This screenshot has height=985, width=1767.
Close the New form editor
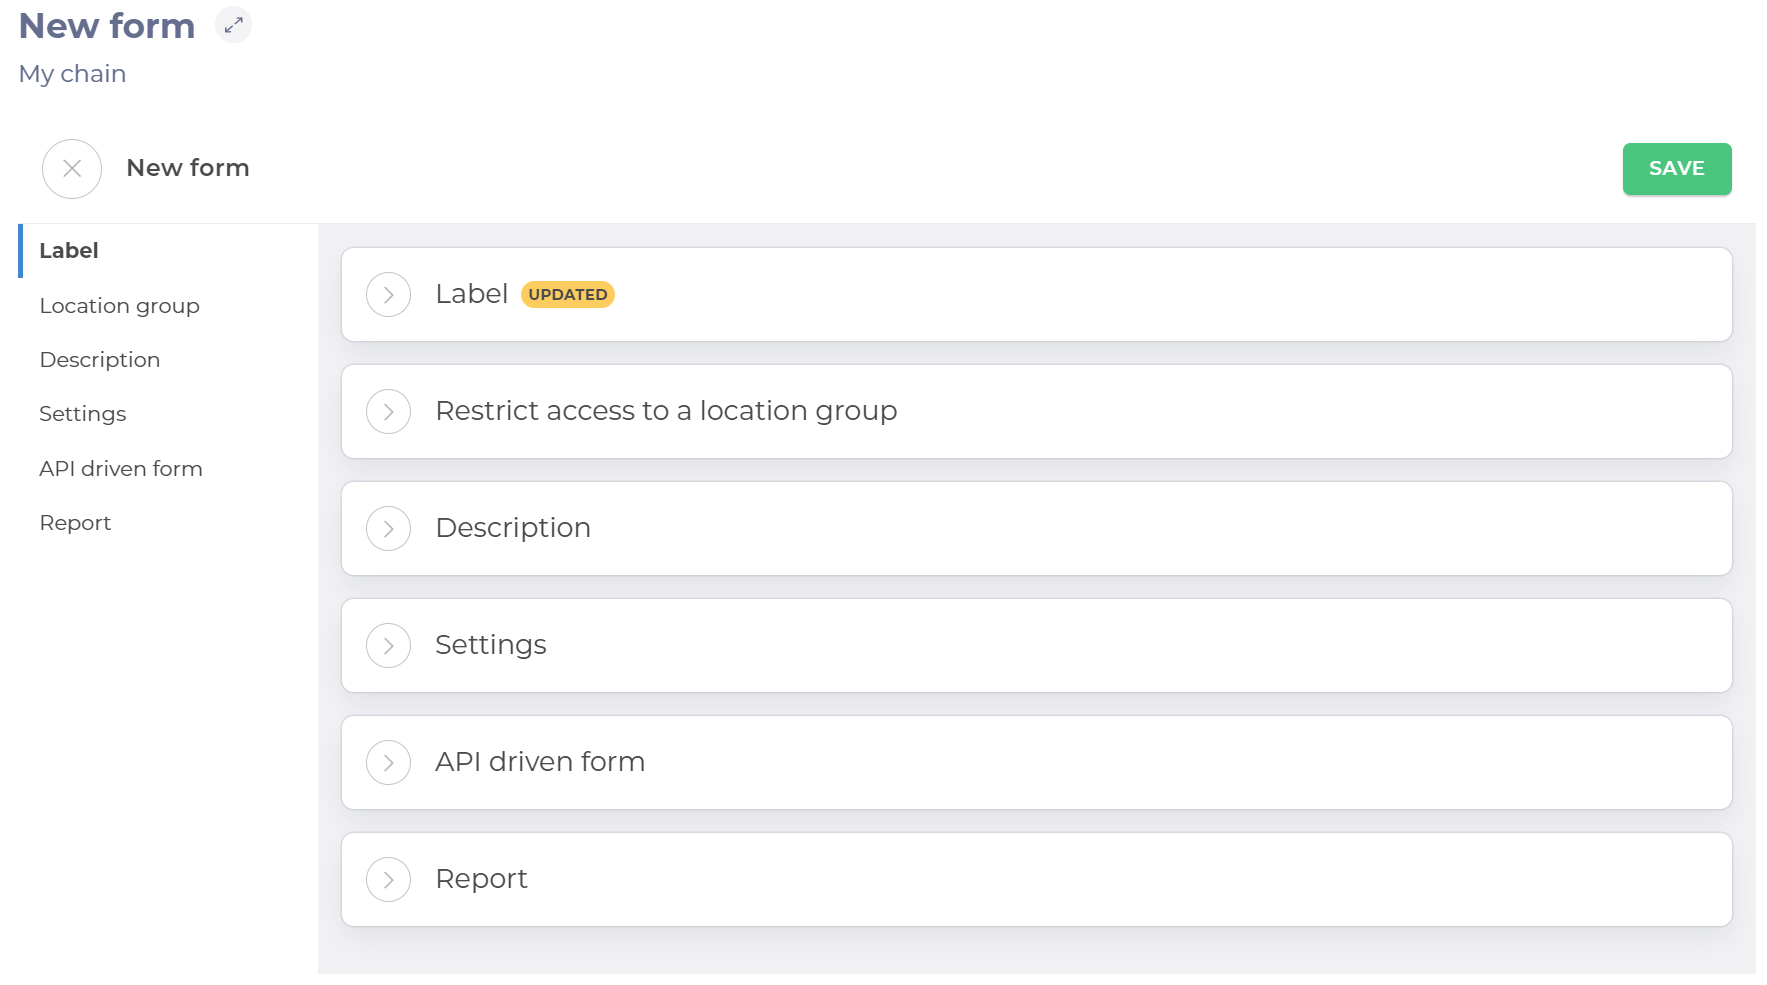coord(72,169)
